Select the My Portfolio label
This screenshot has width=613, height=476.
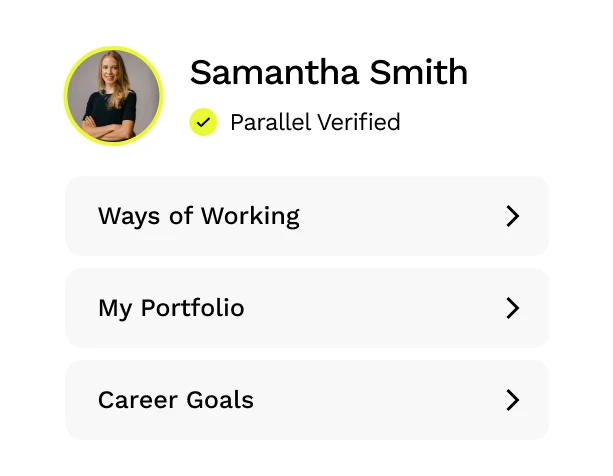coord(171,309)
